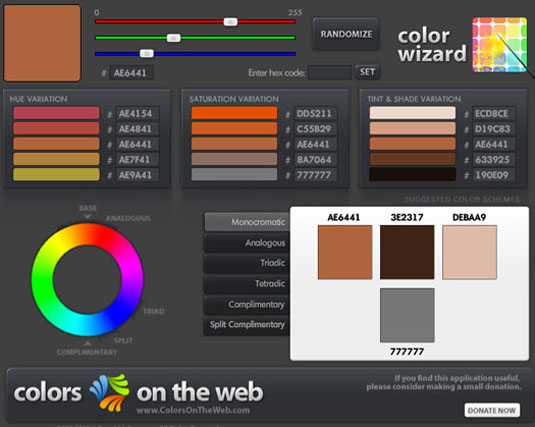Screen dimensions: 535x427
Task: Pick darkest shade swatch 190E09
Action: point(413,174)
